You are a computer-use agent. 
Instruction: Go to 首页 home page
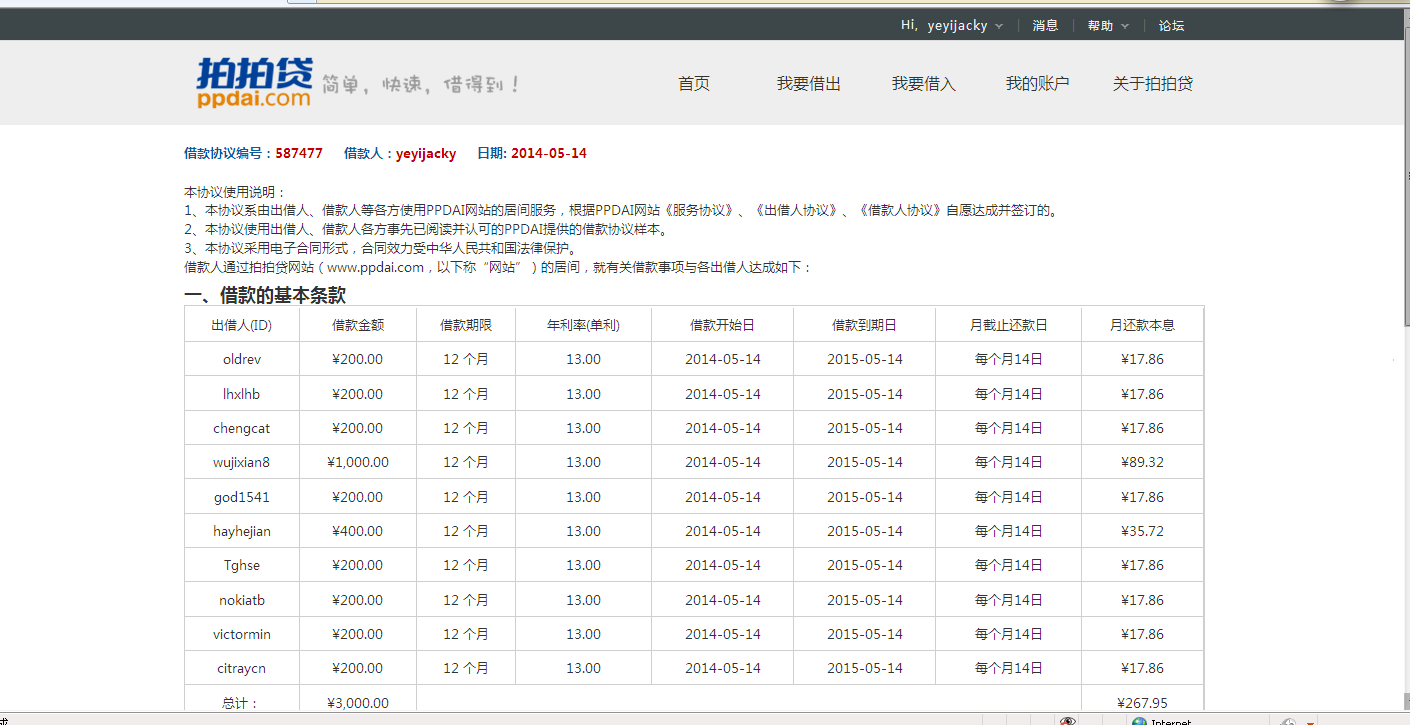tap(693, 84)
